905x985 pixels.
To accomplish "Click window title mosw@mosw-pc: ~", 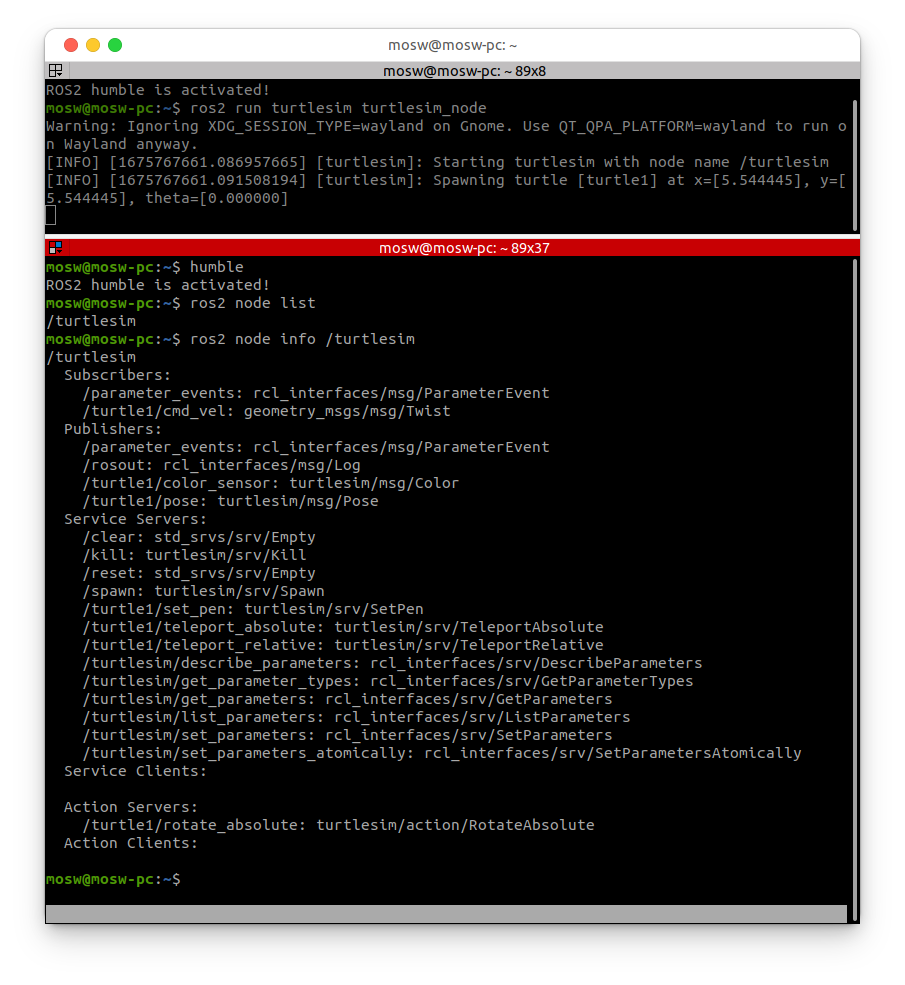I will [x=452, y=45].
